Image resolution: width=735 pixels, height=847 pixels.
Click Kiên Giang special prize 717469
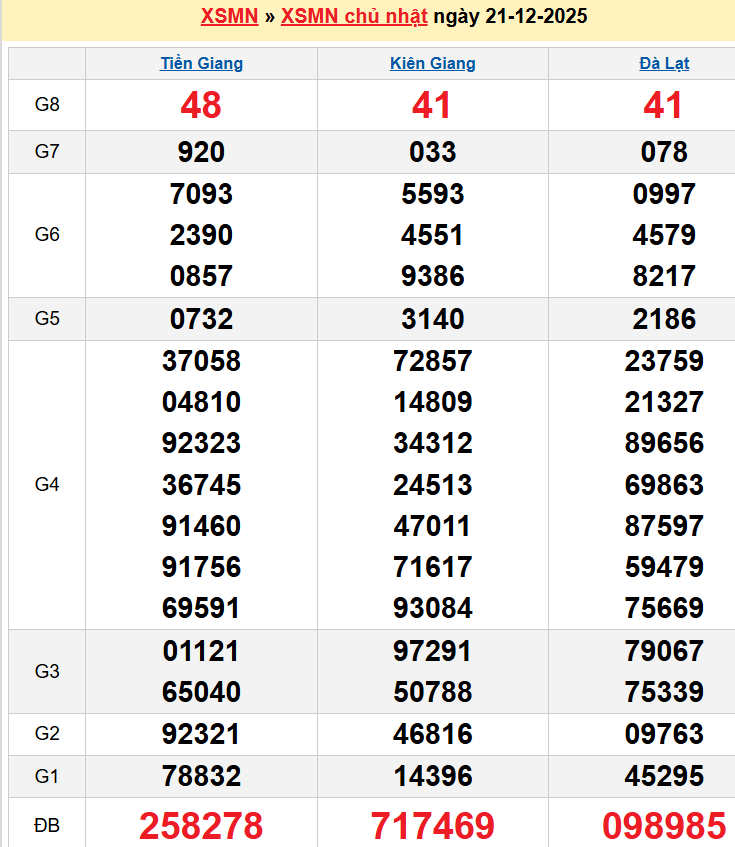[432, 825]
